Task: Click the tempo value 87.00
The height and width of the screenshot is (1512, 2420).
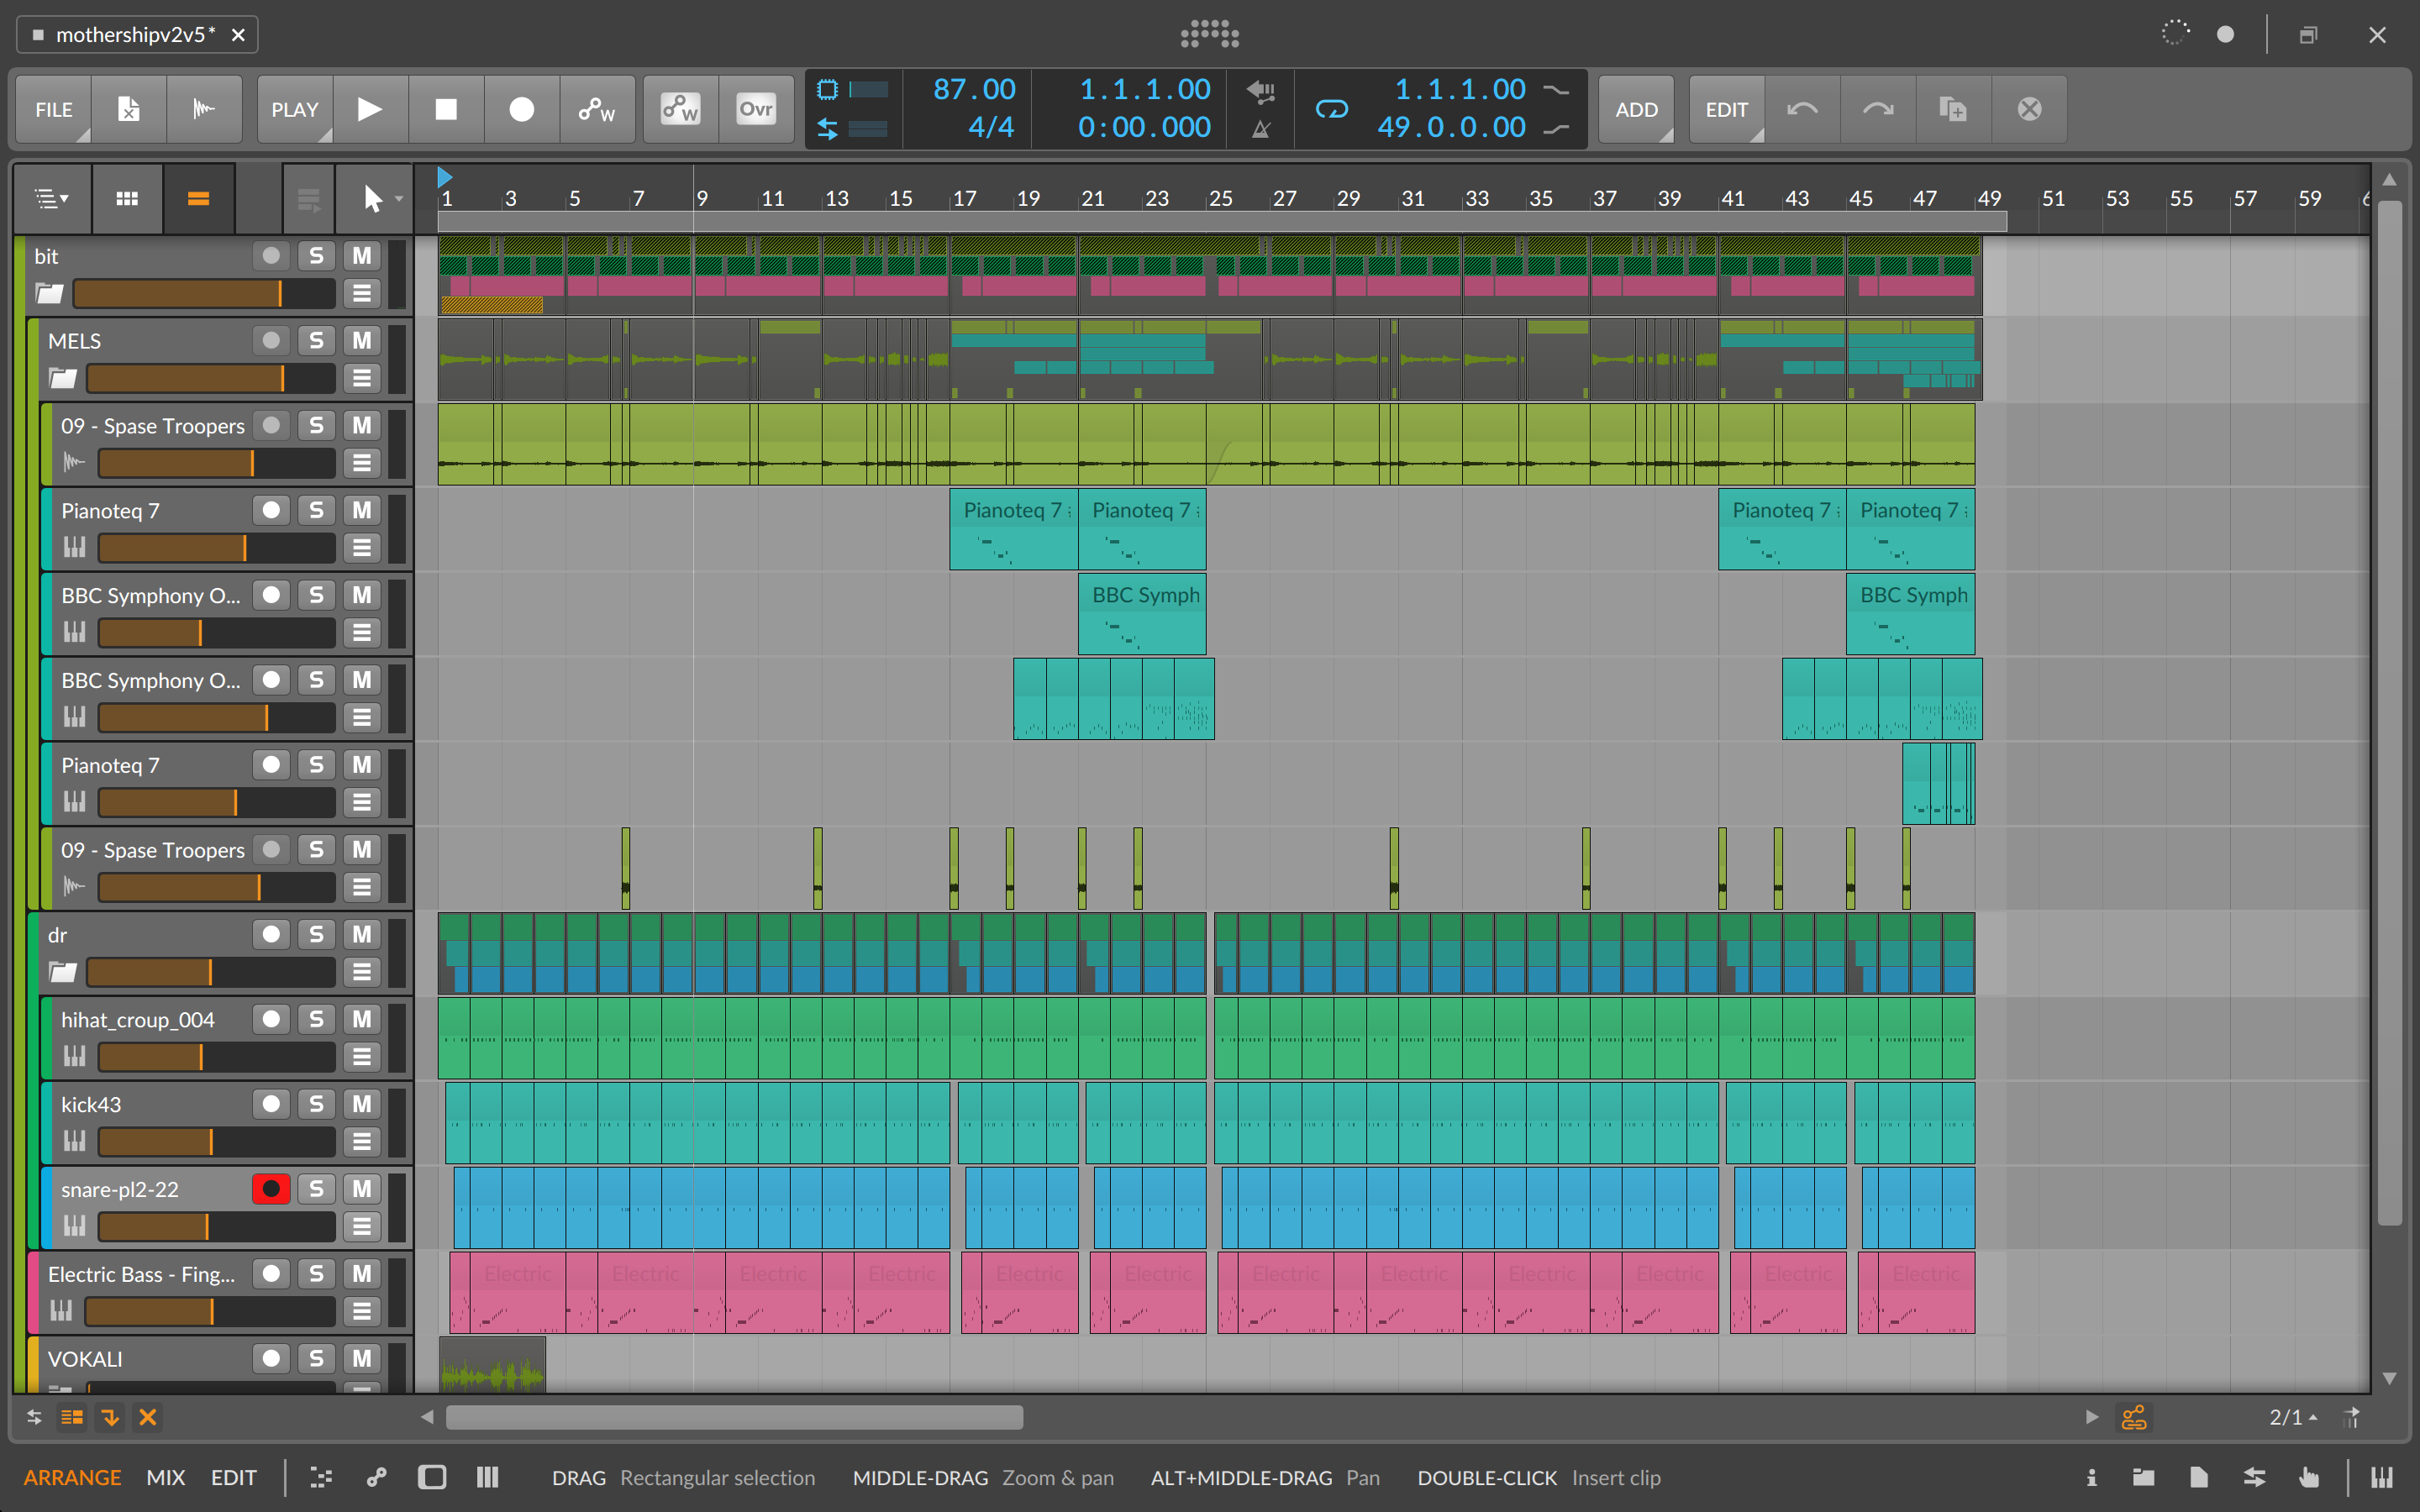Action: (973, 90)
